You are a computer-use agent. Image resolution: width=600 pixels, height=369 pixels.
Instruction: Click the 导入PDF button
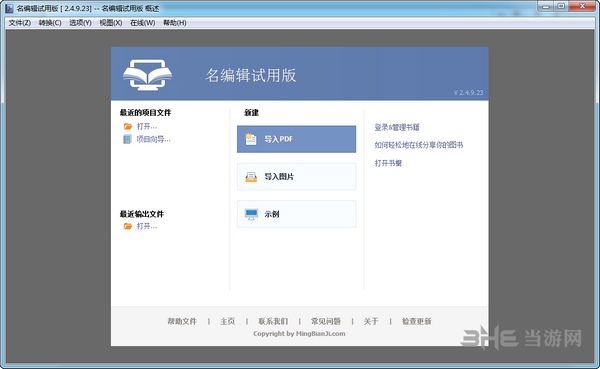coord(296,139)
